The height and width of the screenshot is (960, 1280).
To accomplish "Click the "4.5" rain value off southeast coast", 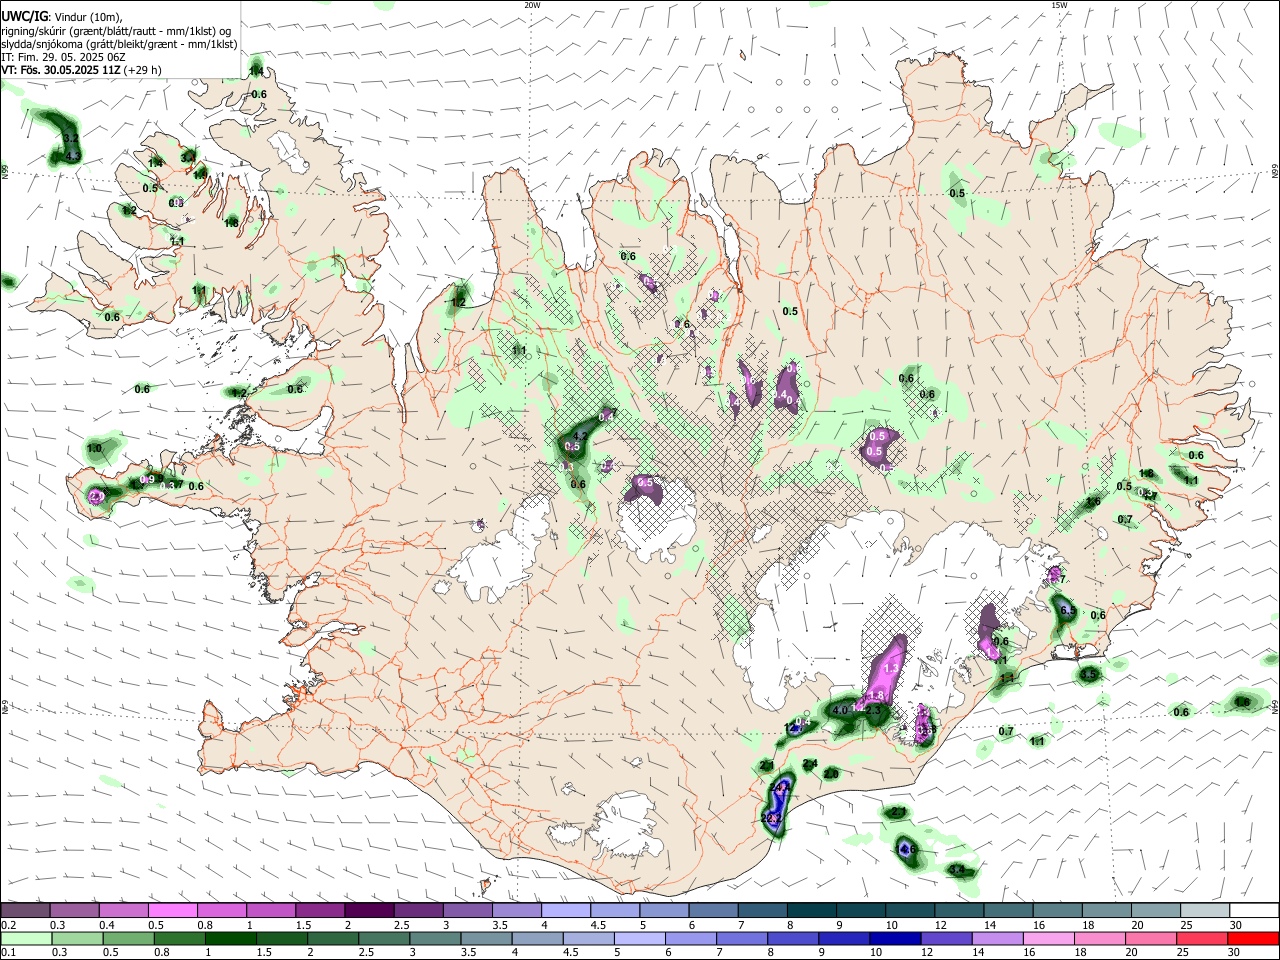I will [1090, 675].
